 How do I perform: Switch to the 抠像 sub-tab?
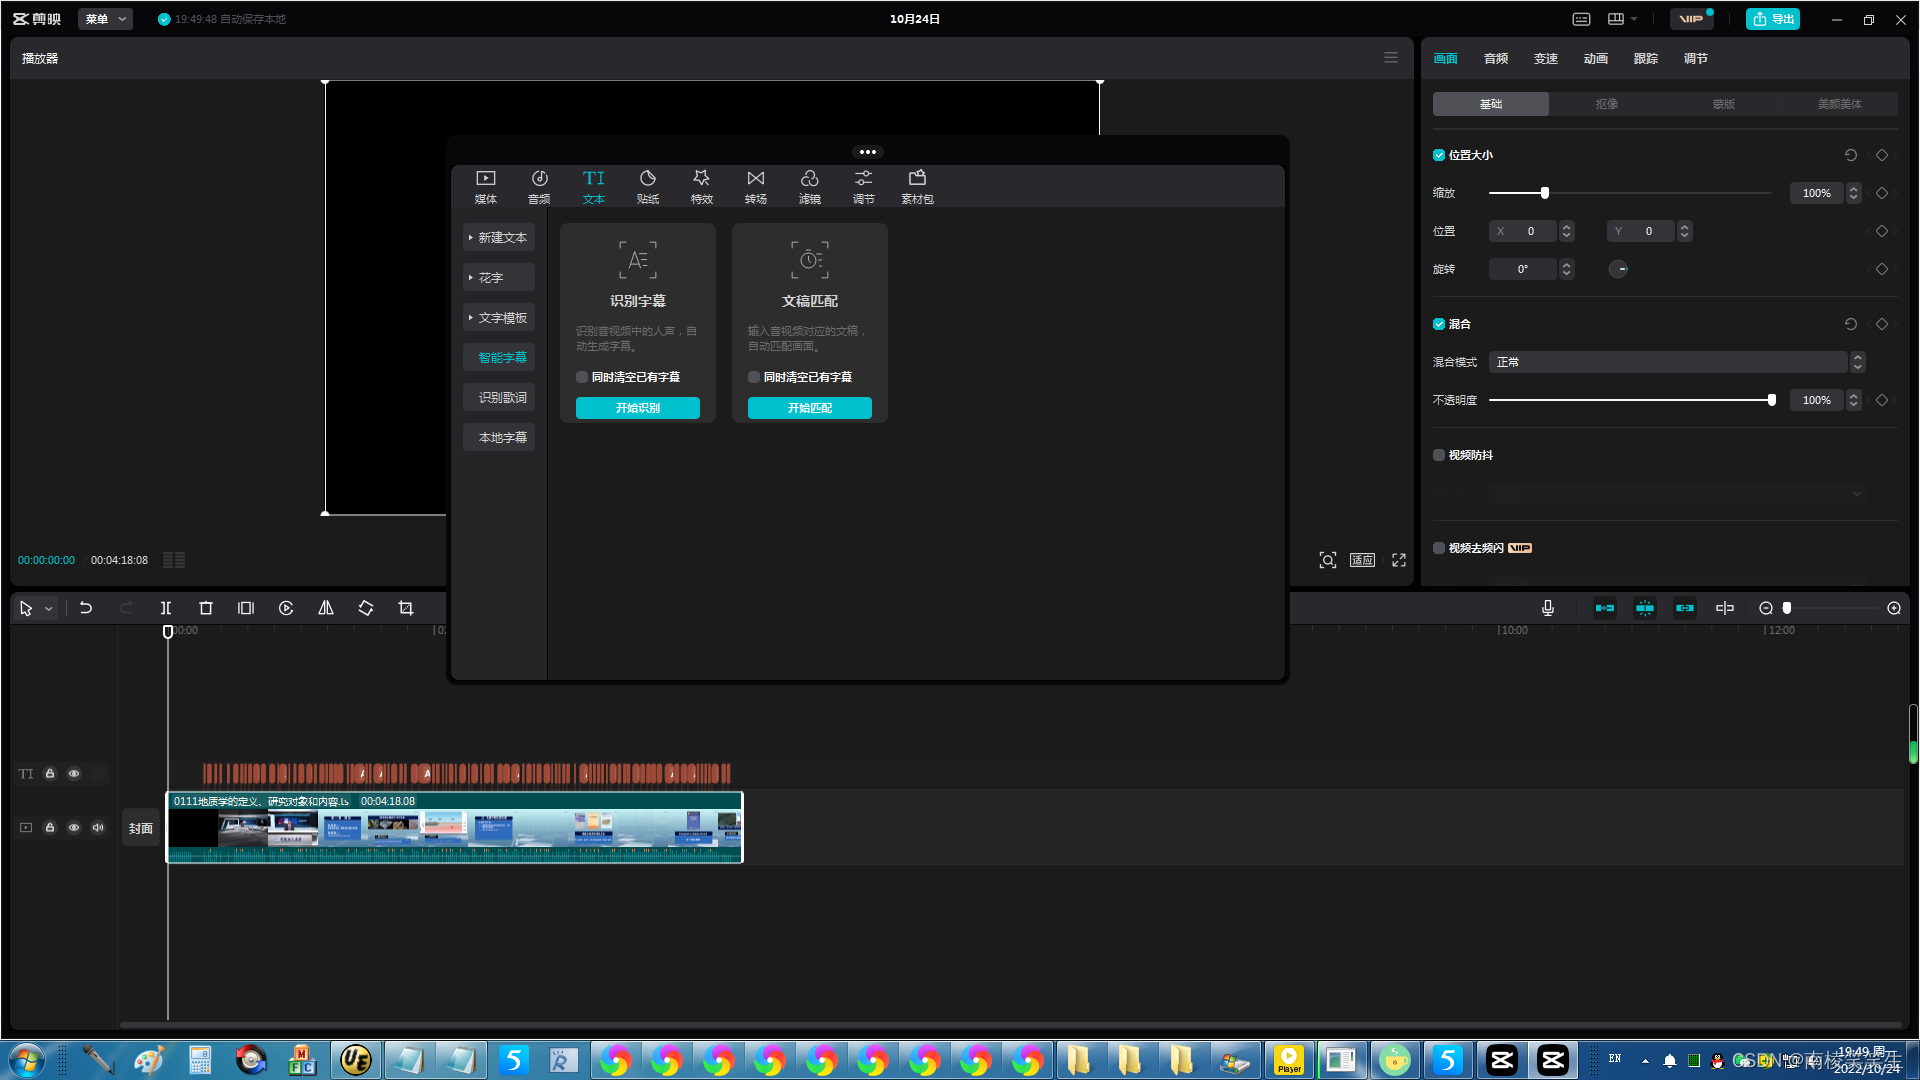coord(1606,104)
